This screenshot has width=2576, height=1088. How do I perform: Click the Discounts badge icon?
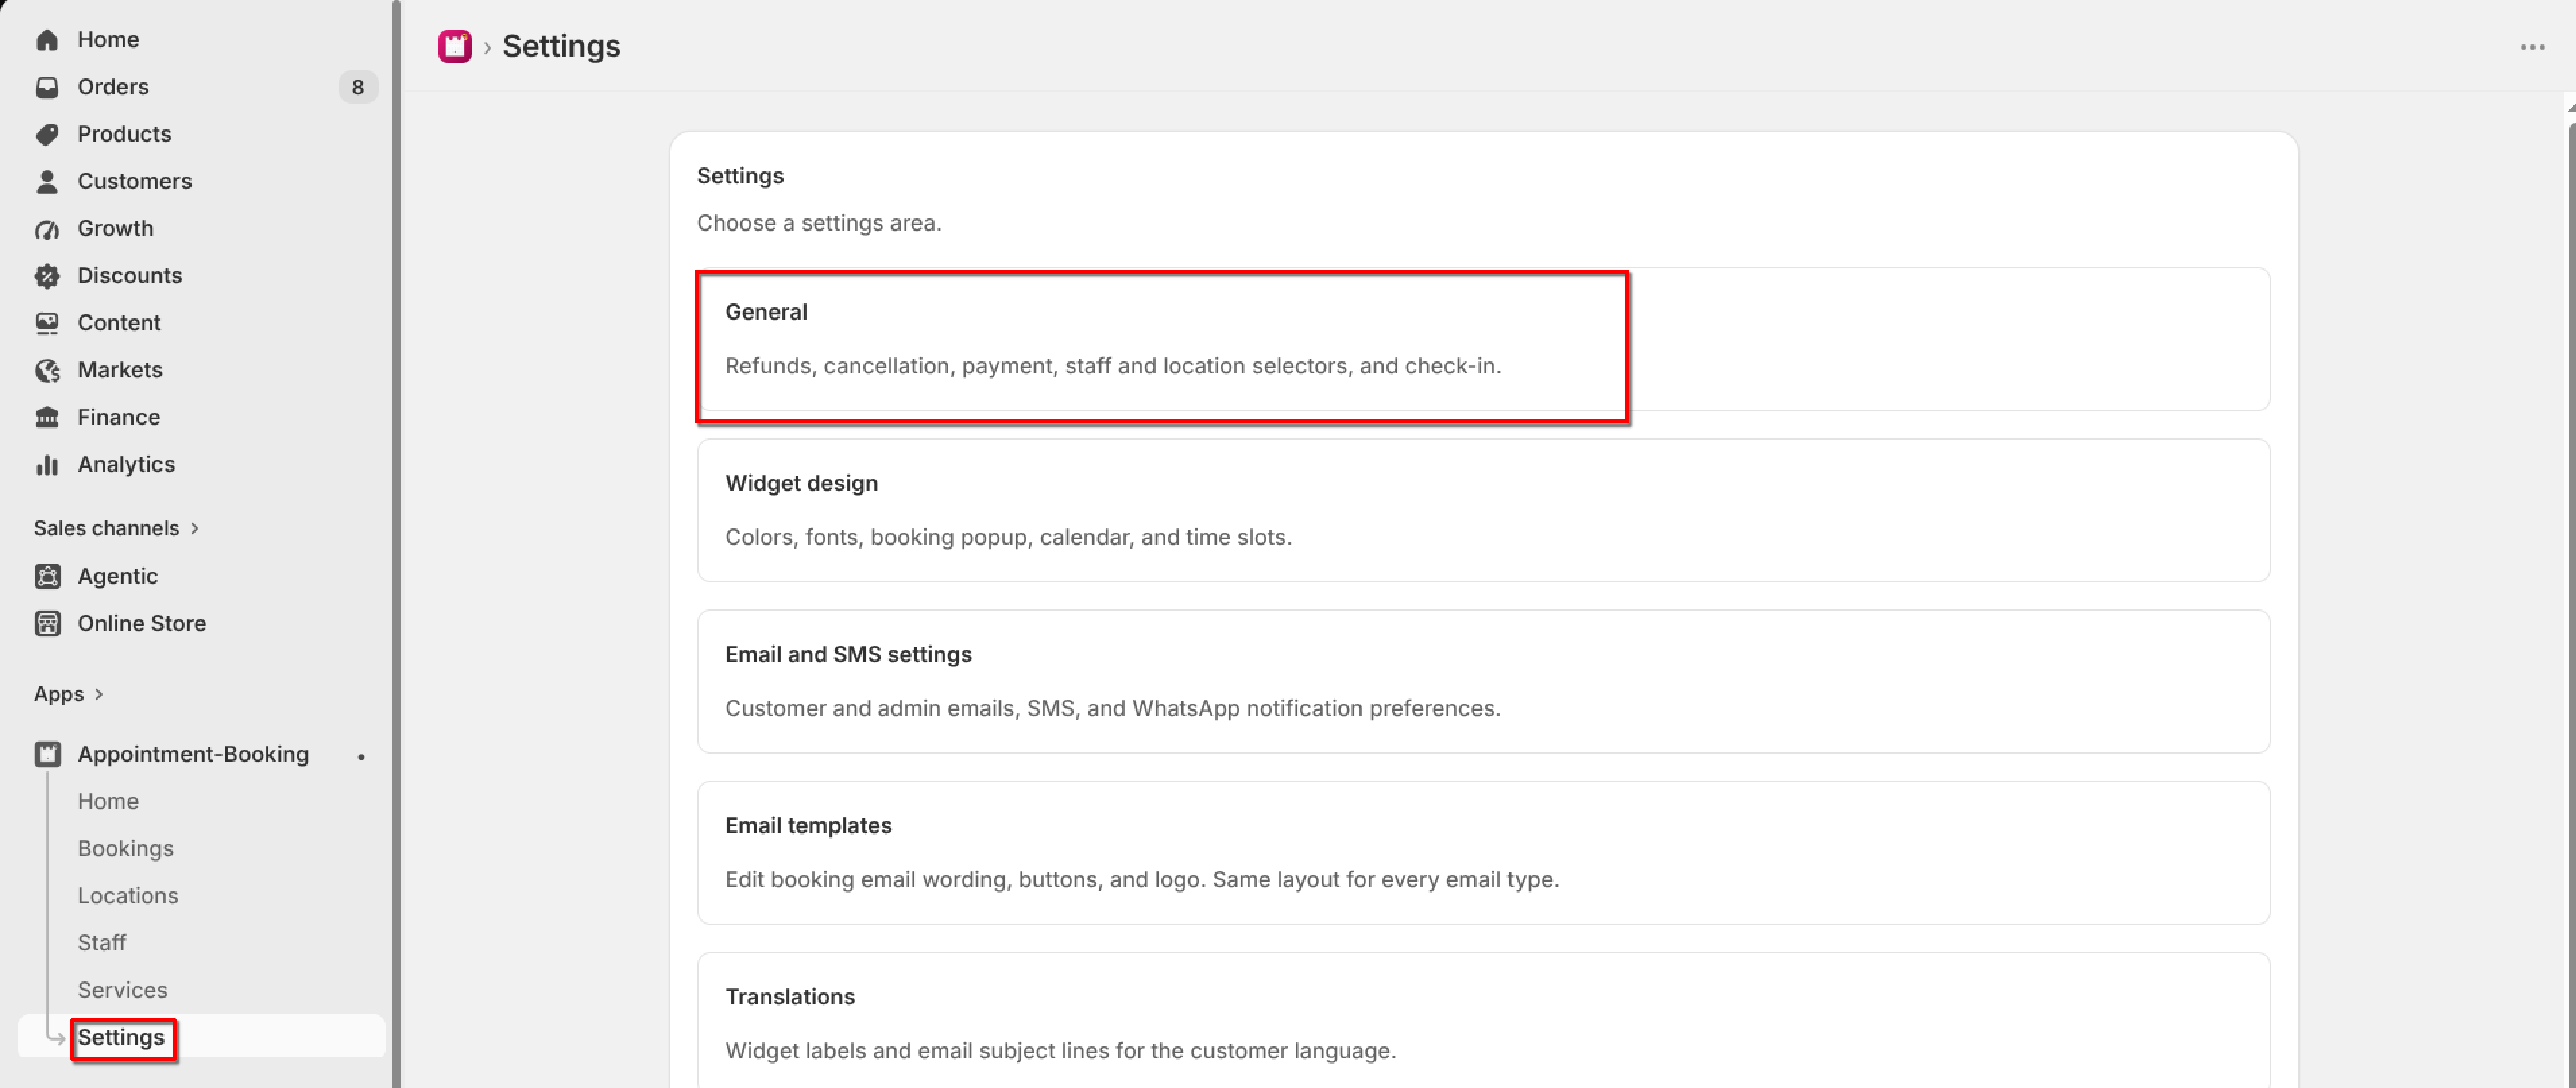click(x=47, y=276)
